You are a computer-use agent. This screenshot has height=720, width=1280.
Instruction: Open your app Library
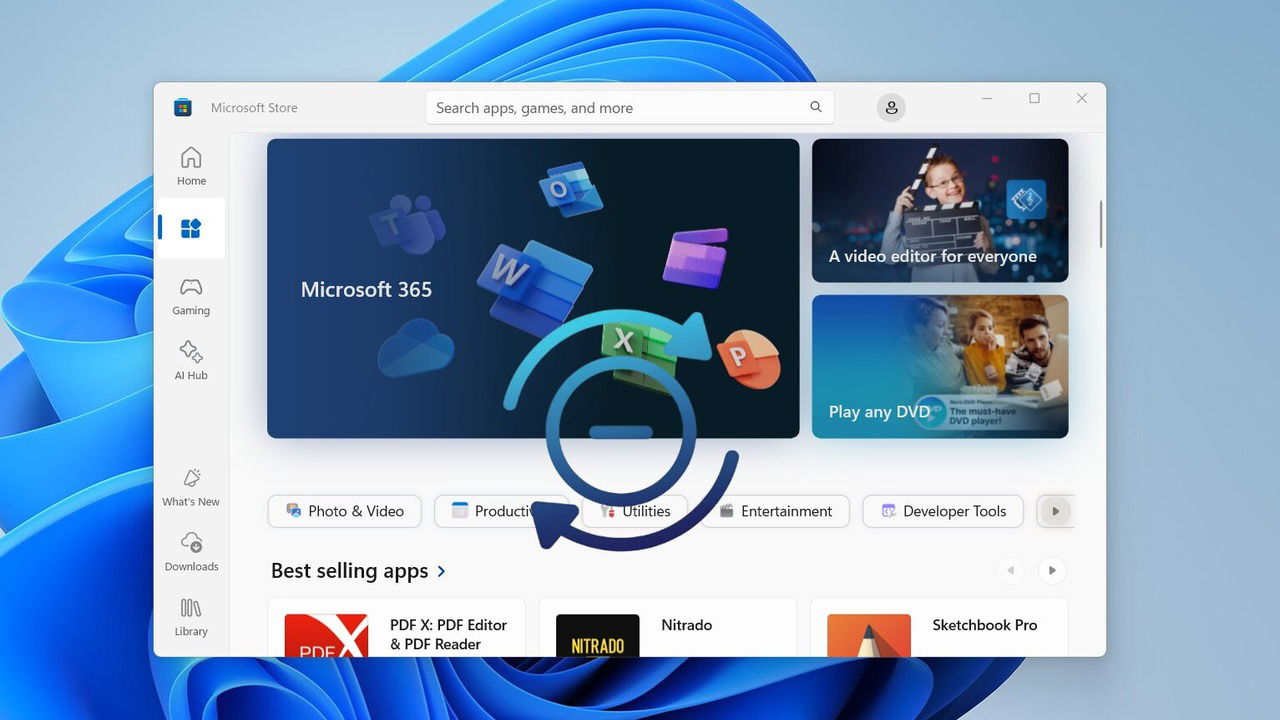click(x=190, y=616)
